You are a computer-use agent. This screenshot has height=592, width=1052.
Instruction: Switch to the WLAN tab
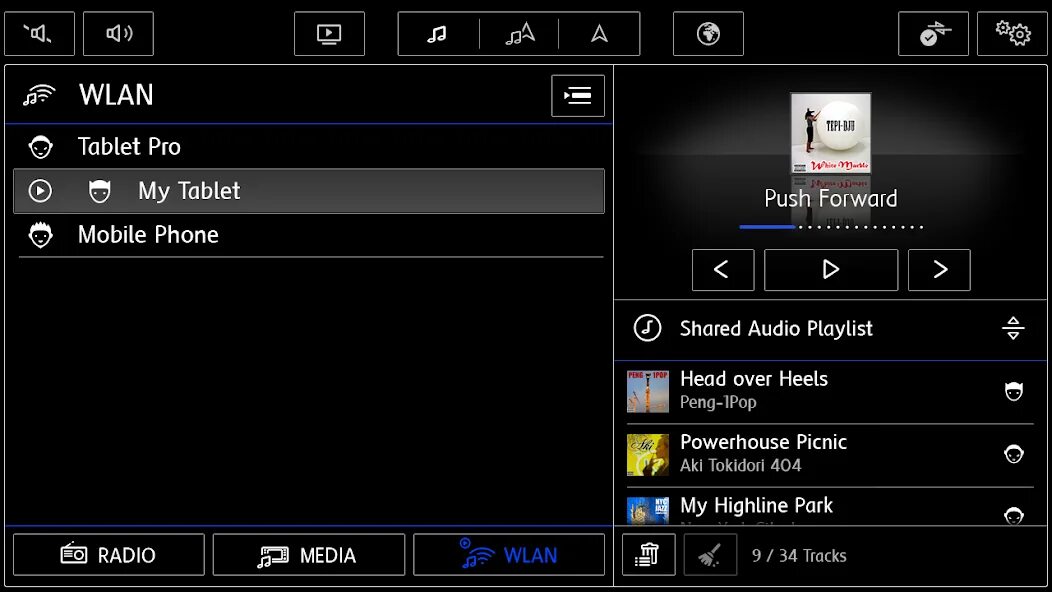[x=509, y=555]
